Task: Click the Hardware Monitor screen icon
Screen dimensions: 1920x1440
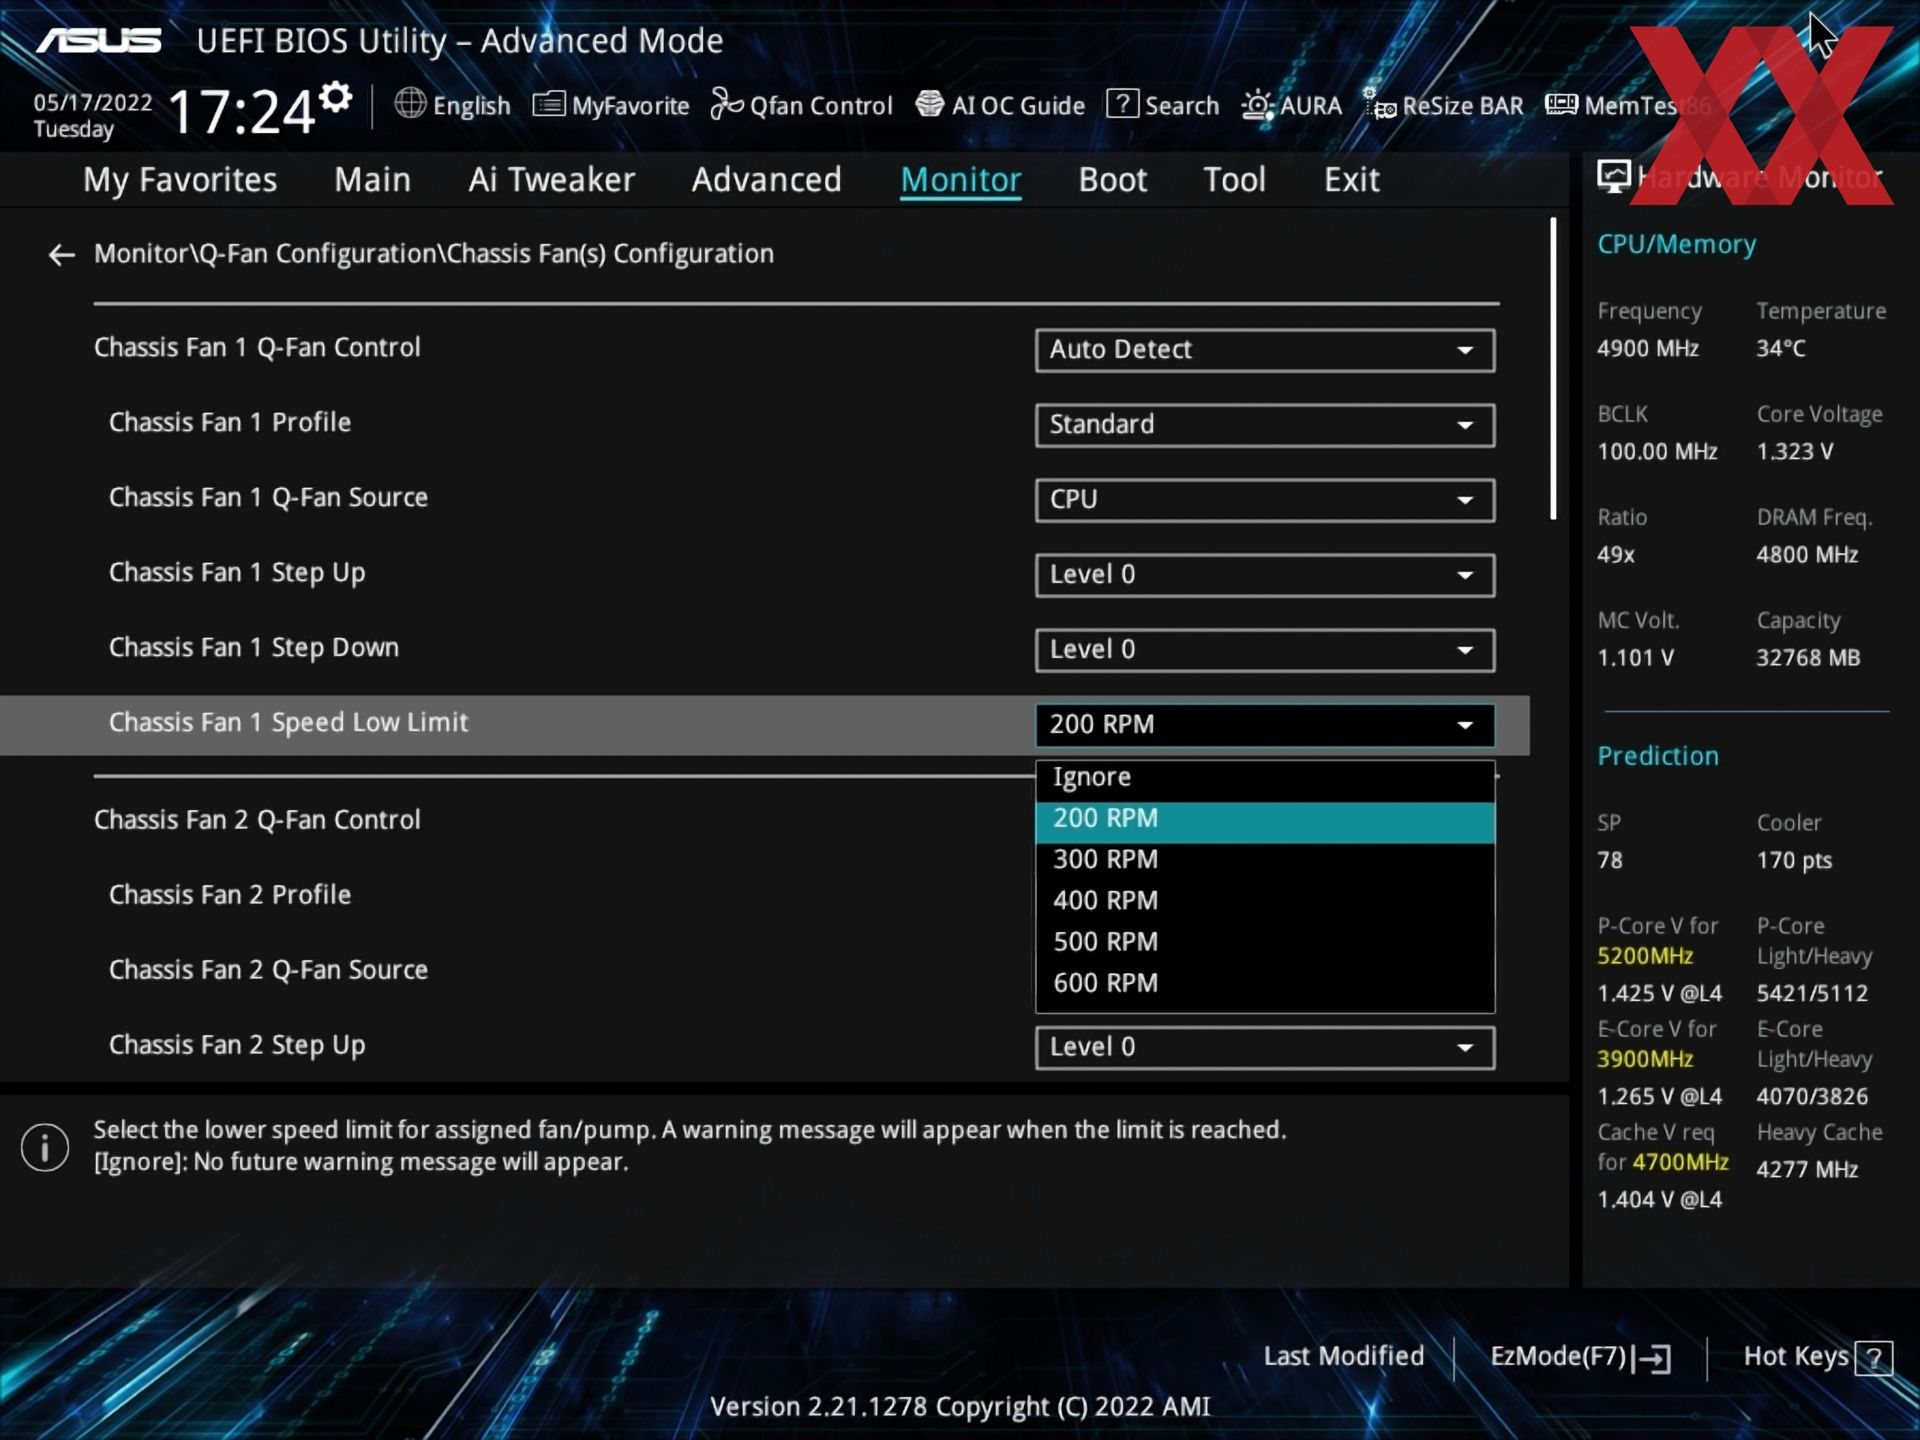Action: [1613, 177]
